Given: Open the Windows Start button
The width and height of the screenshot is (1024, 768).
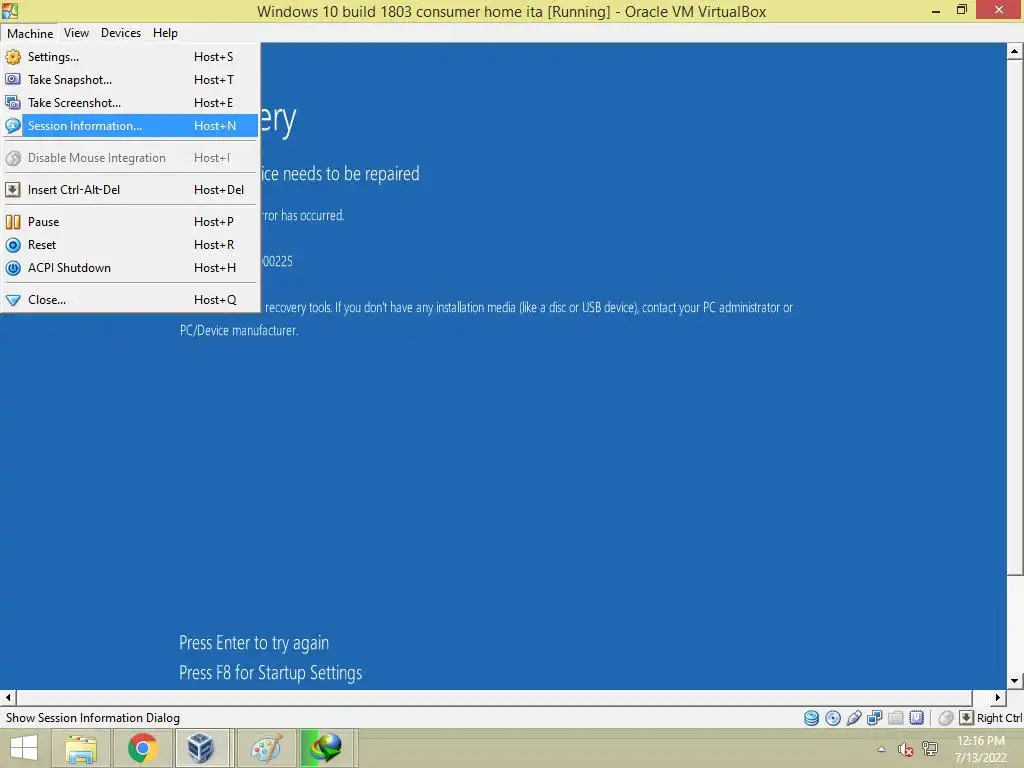Looking at the screenshot, I should pos(24,748).
